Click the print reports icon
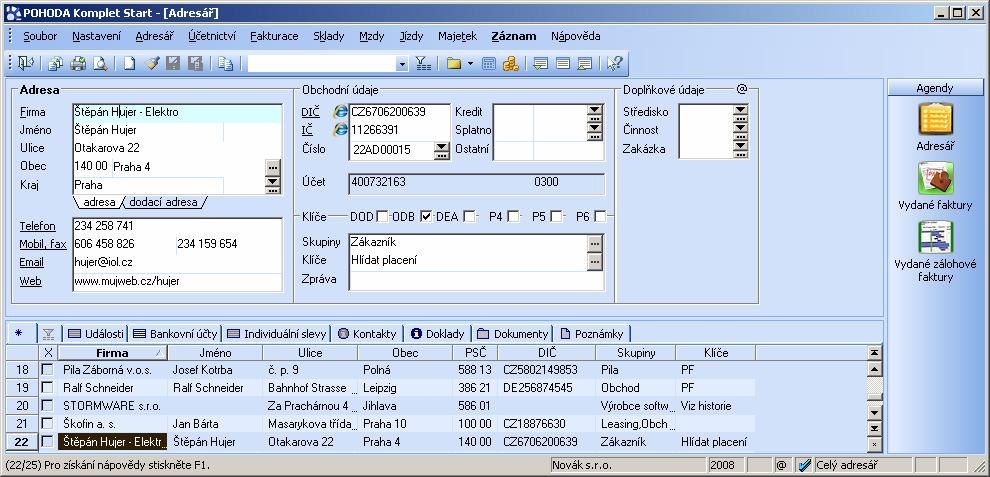 56,63
